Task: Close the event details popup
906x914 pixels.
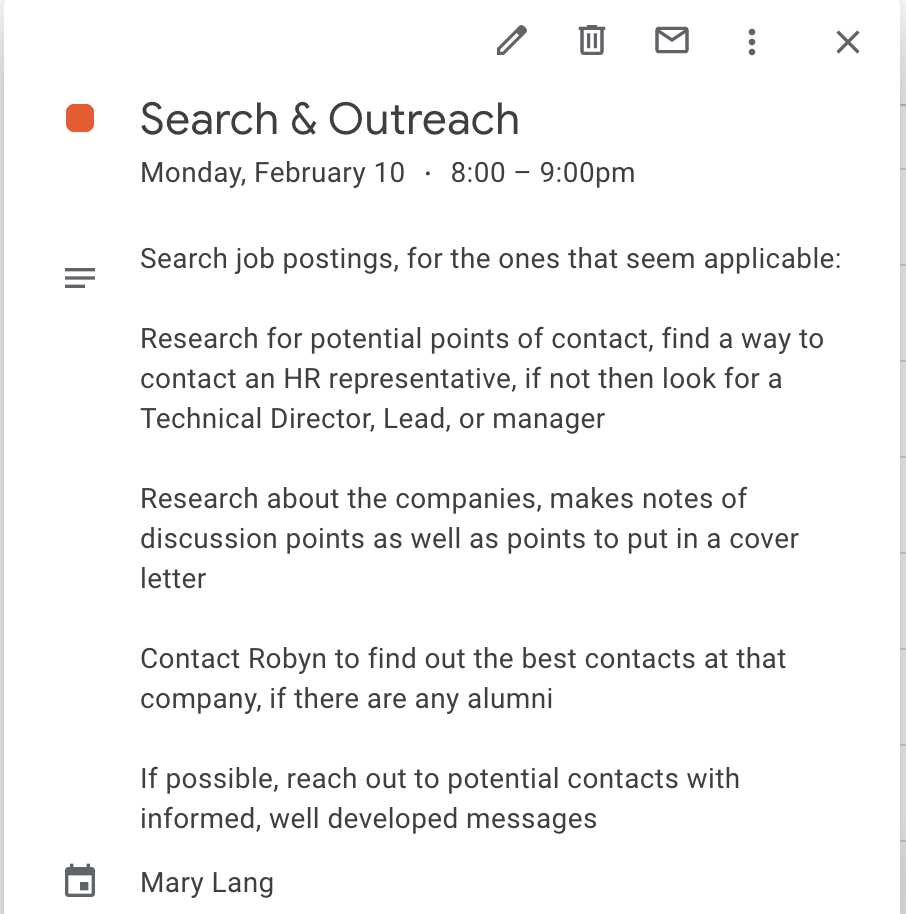Action: click(848, 42)
